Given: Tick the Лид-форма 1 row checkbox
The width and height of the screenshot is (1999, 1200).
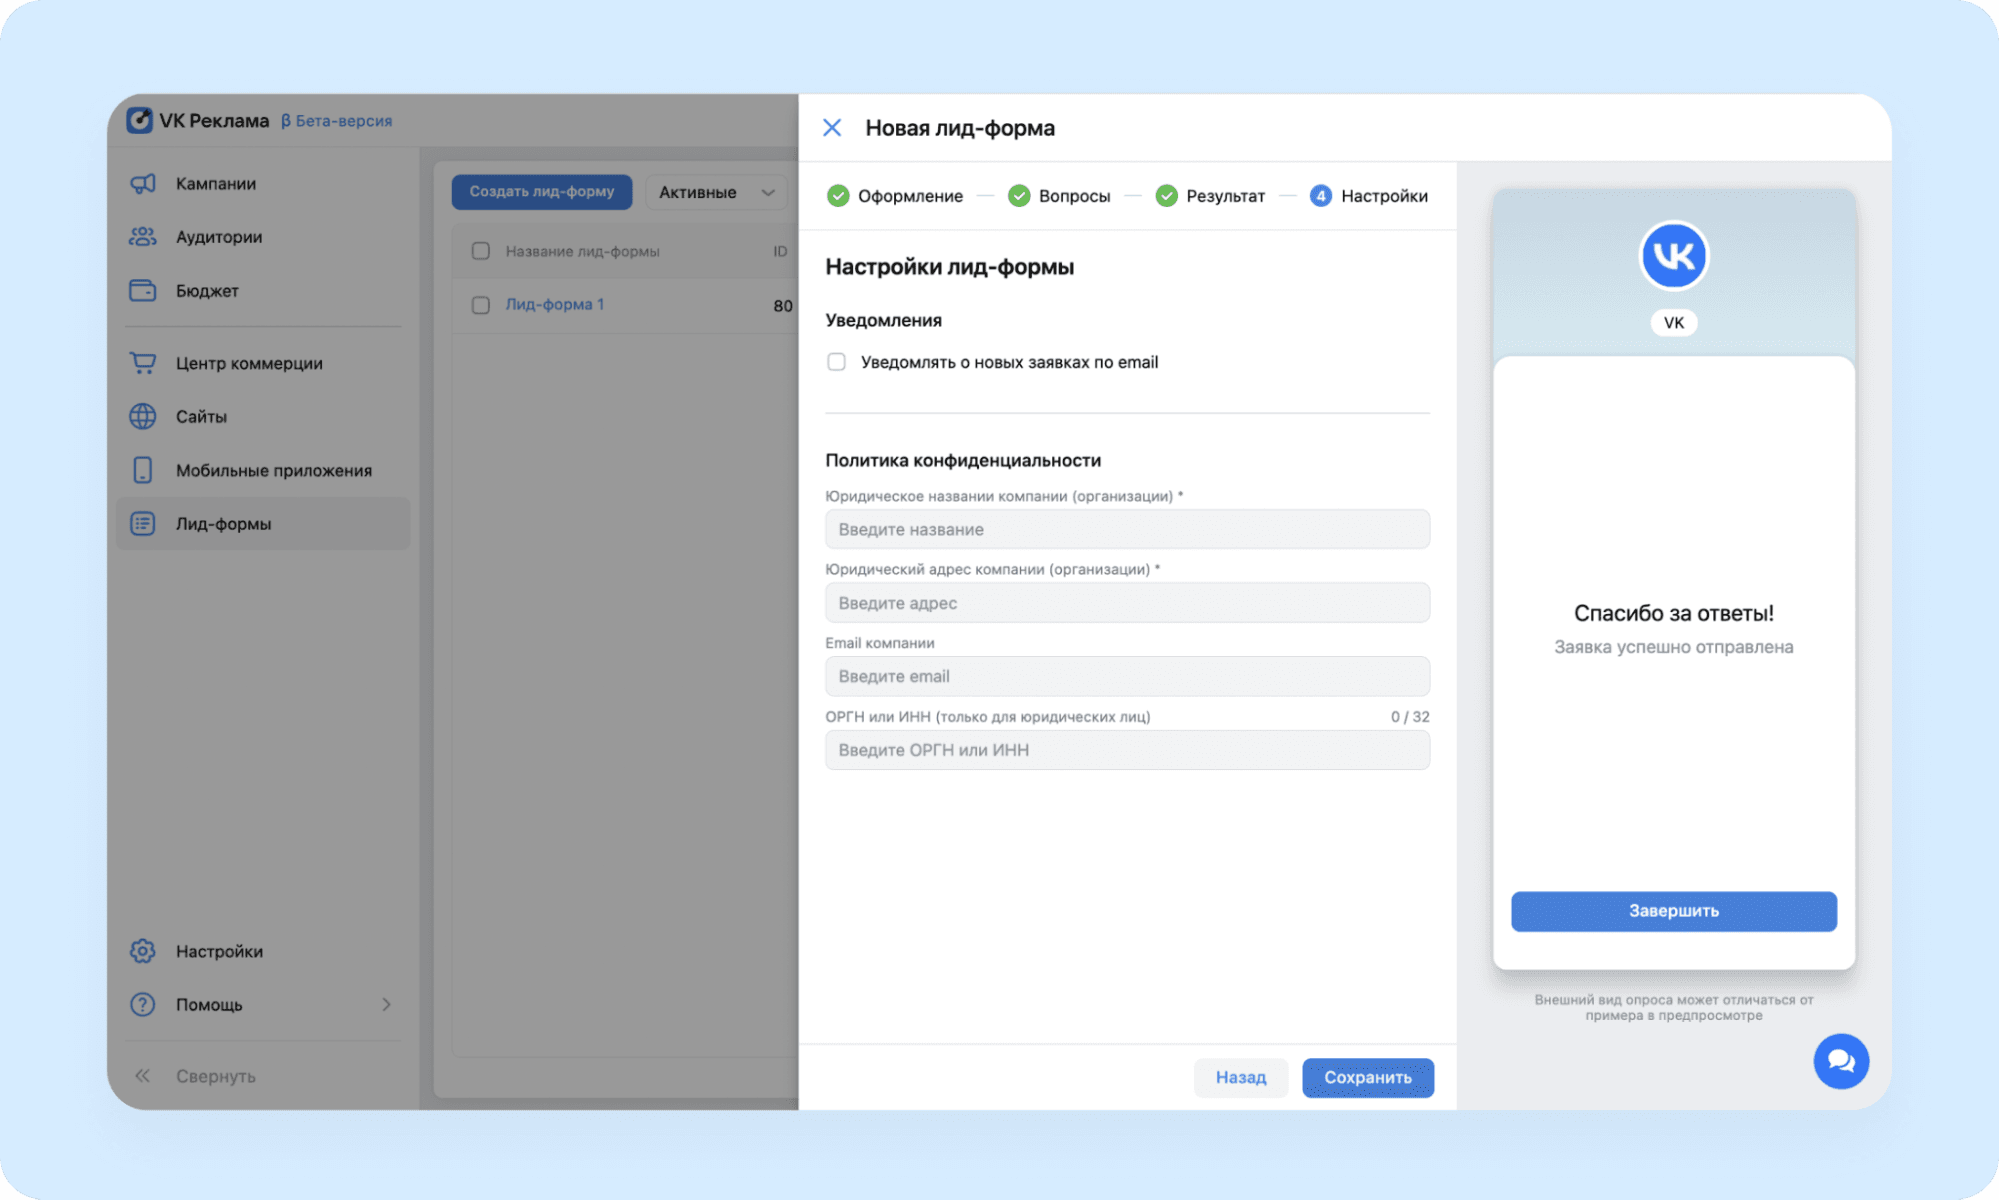Looking at the screenshot, I should pos(481,305).
